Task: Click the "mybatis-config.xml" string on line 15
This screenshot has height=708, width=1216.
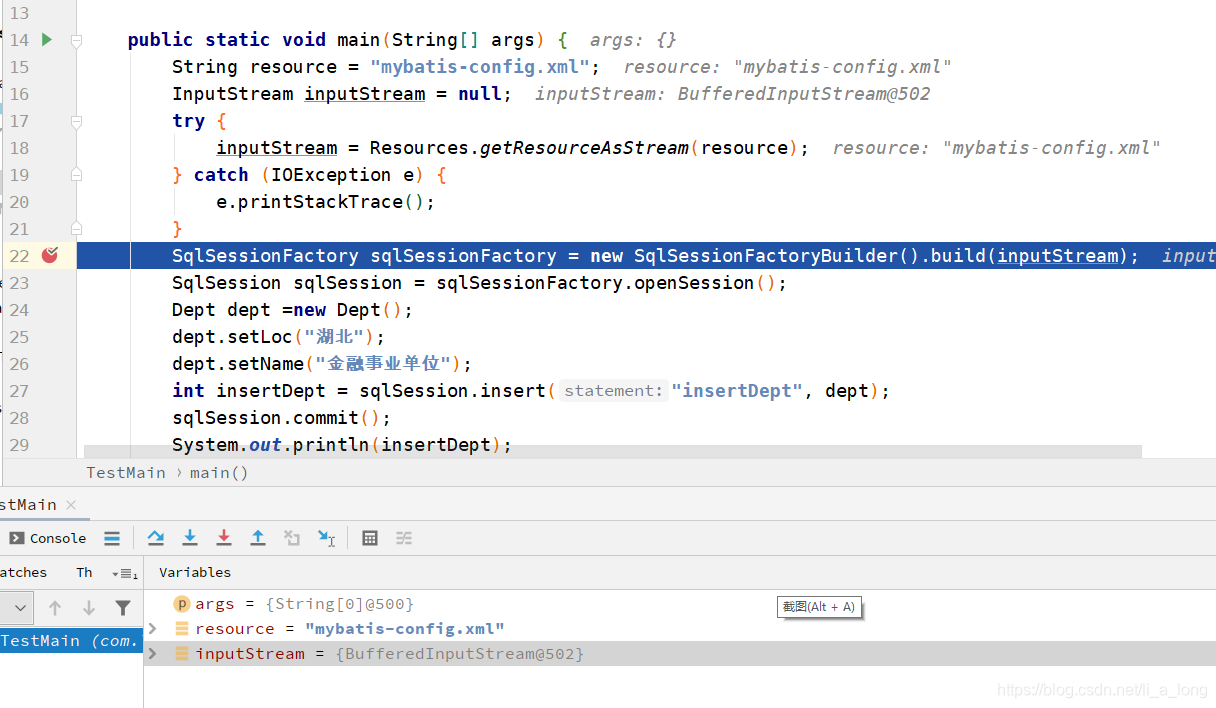Action: click(x=479, y=67)
